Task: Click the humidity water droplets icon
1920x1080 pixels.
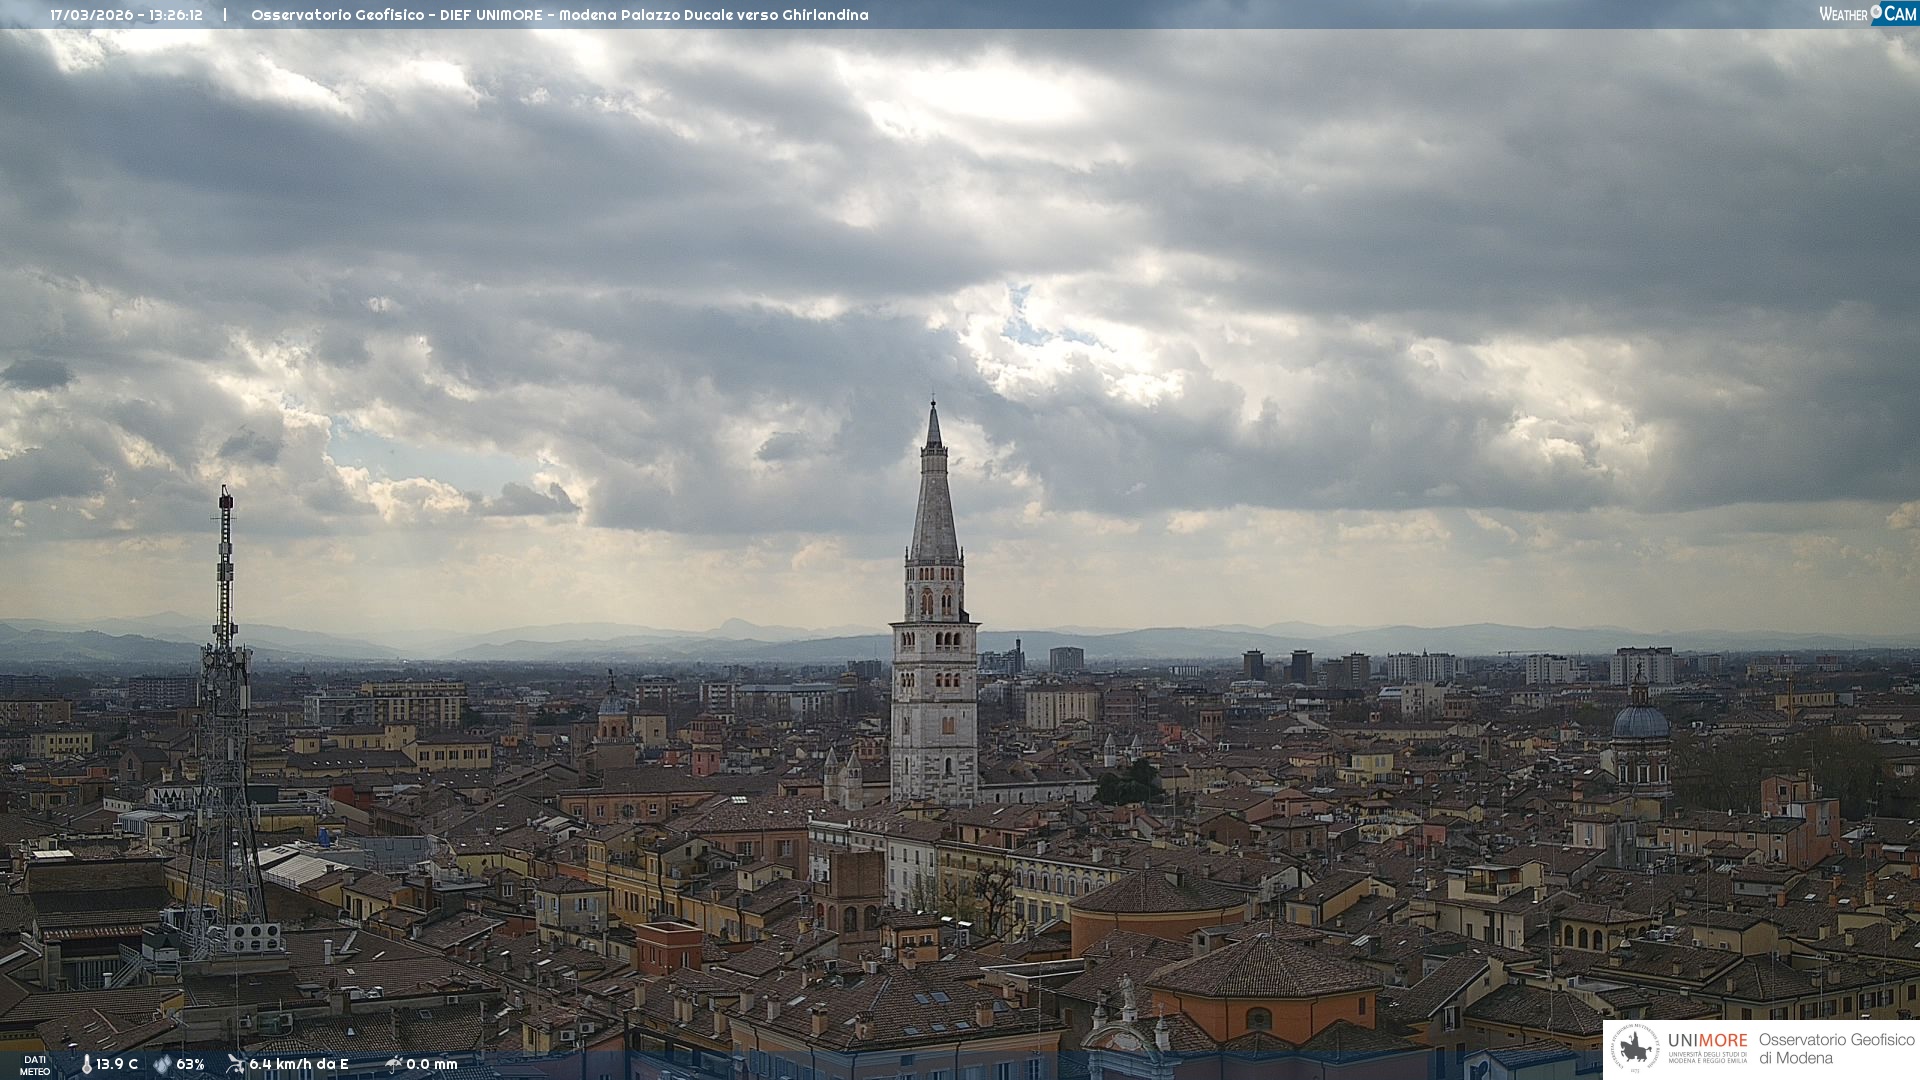Action: (162, 1064)
